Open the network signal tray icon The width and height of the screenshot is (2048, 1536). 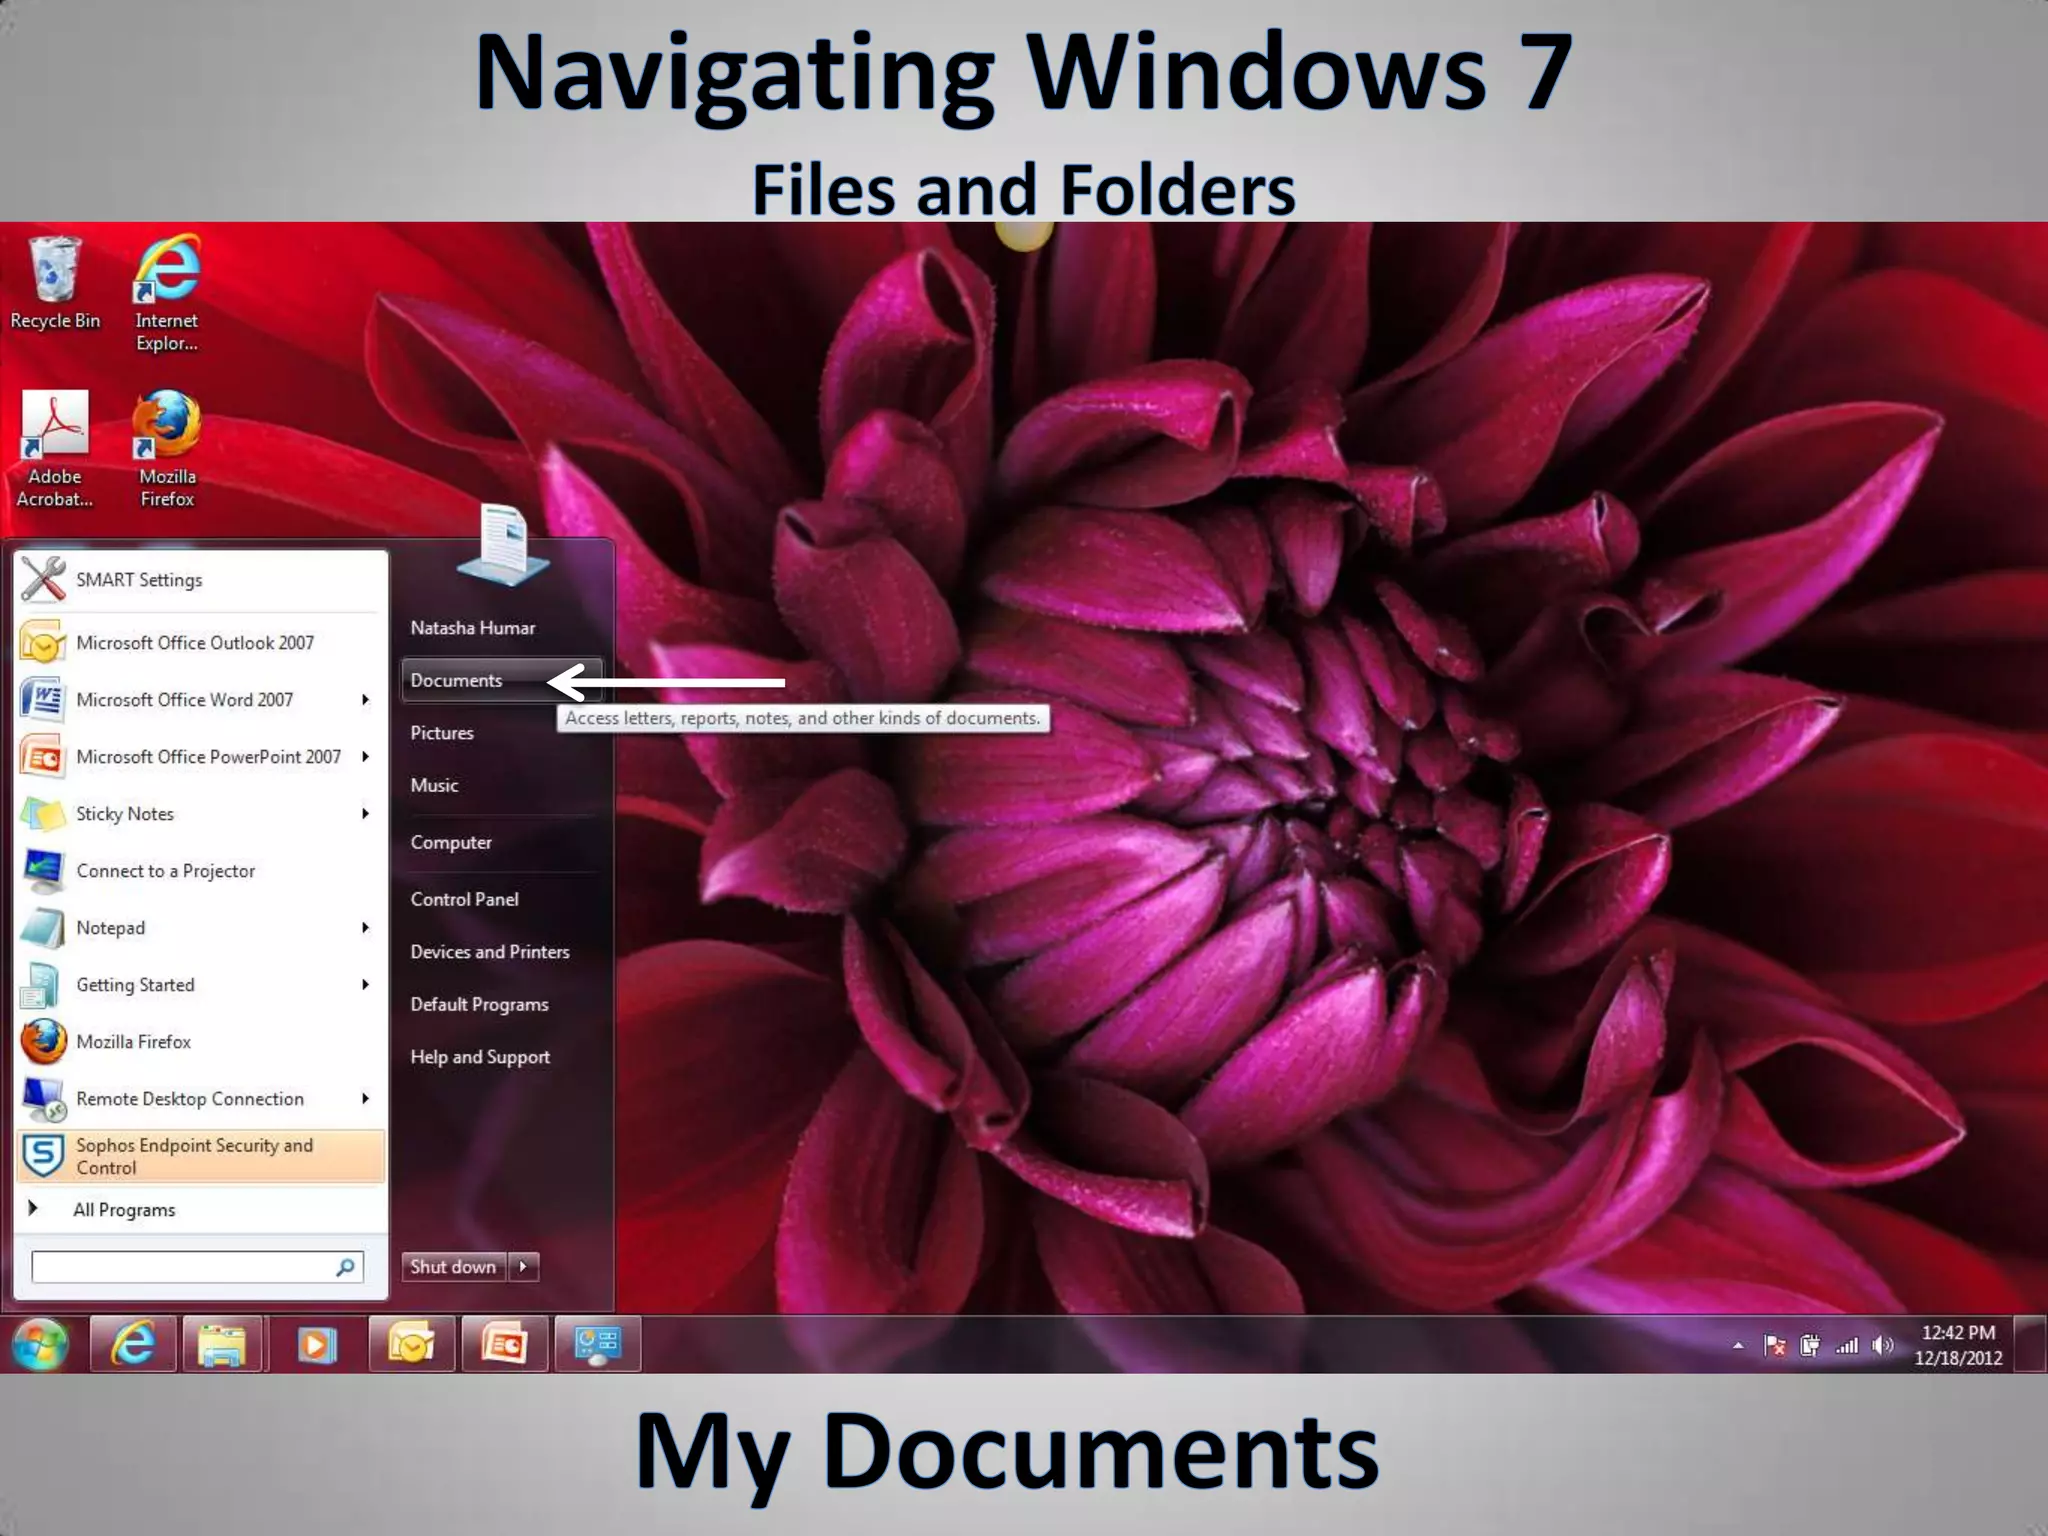[1846, 1345]
